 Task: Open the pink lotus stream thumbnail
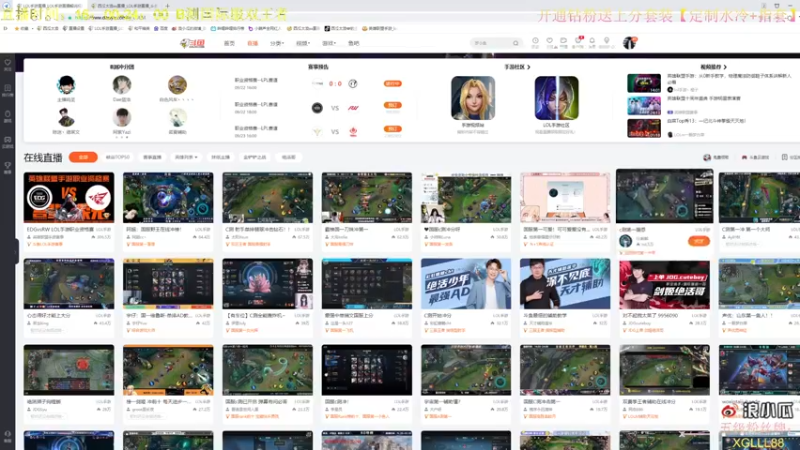[267, 284]
